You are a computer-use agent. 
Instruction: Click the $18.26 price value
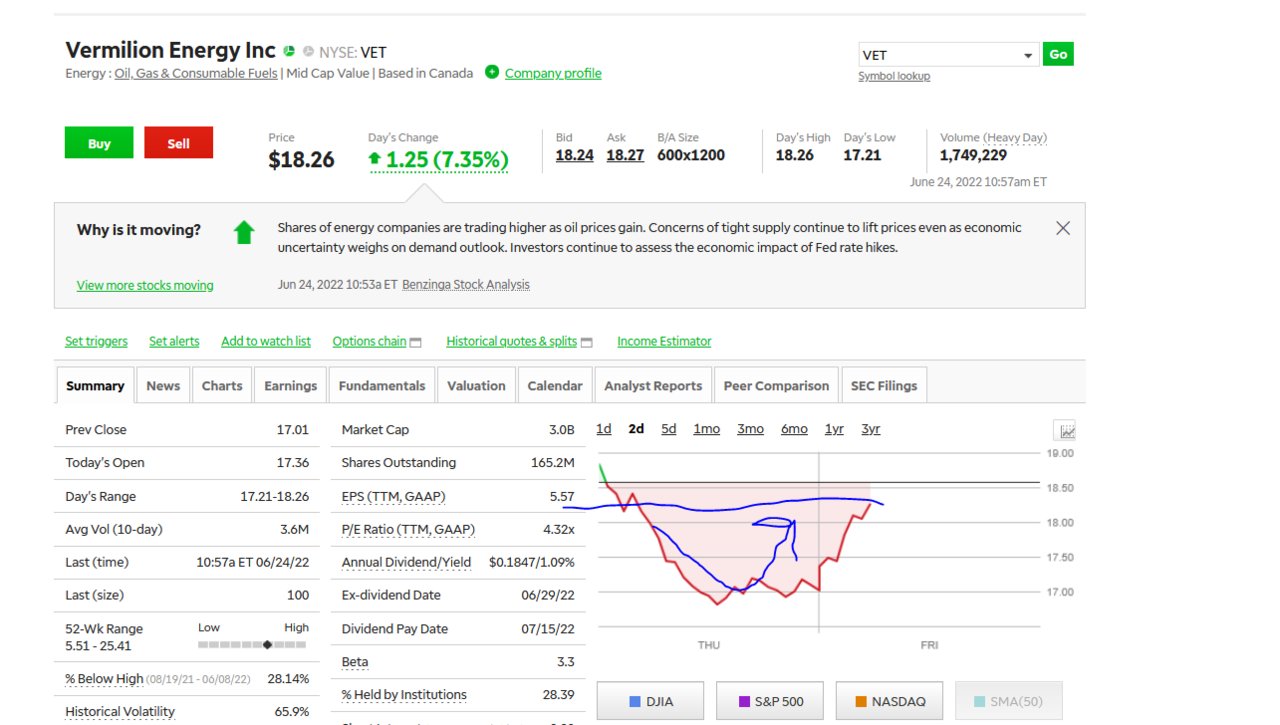pyautogui.click(x=301, y=160)
